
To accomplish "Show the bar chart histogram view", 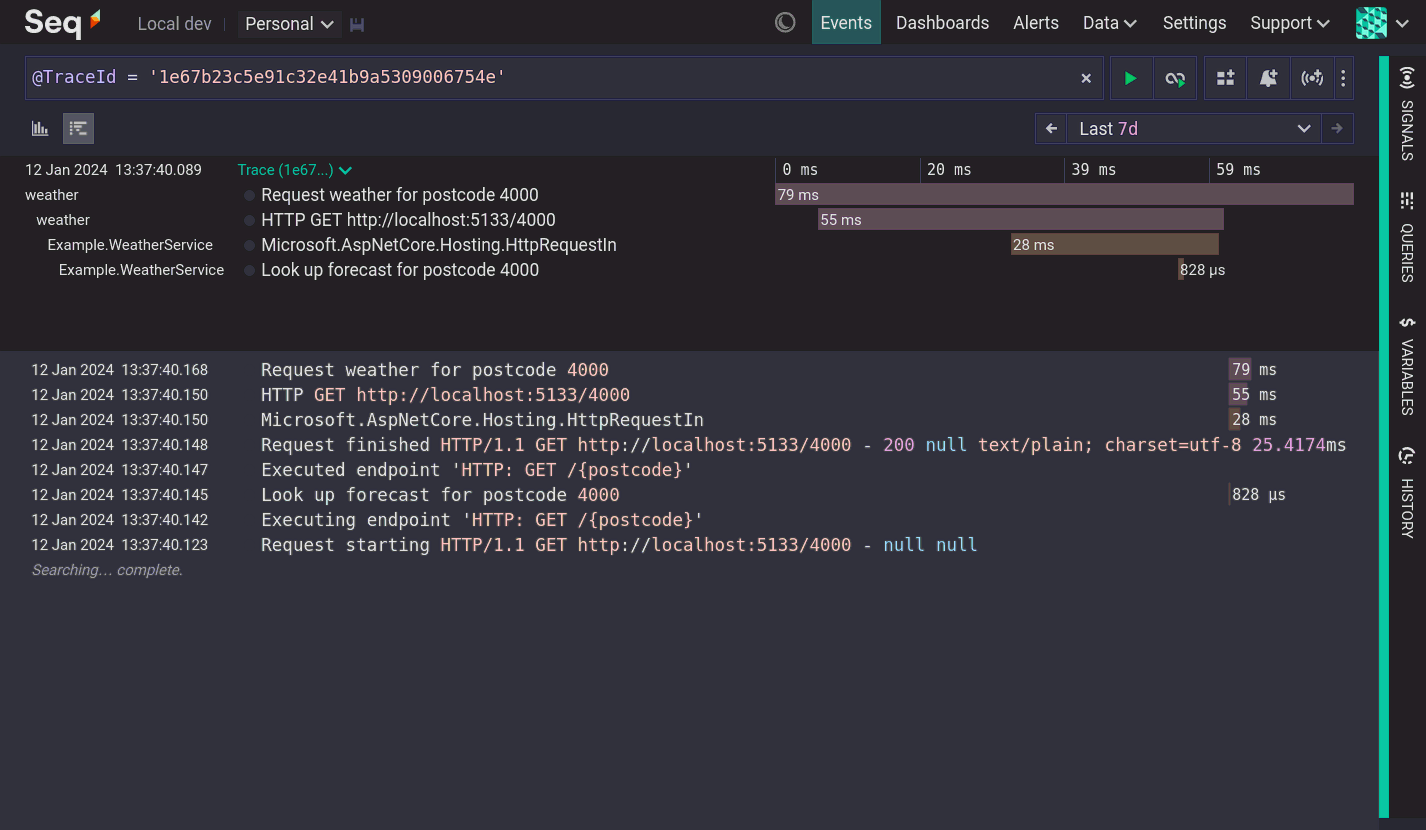I will click(x=40, y=128).
